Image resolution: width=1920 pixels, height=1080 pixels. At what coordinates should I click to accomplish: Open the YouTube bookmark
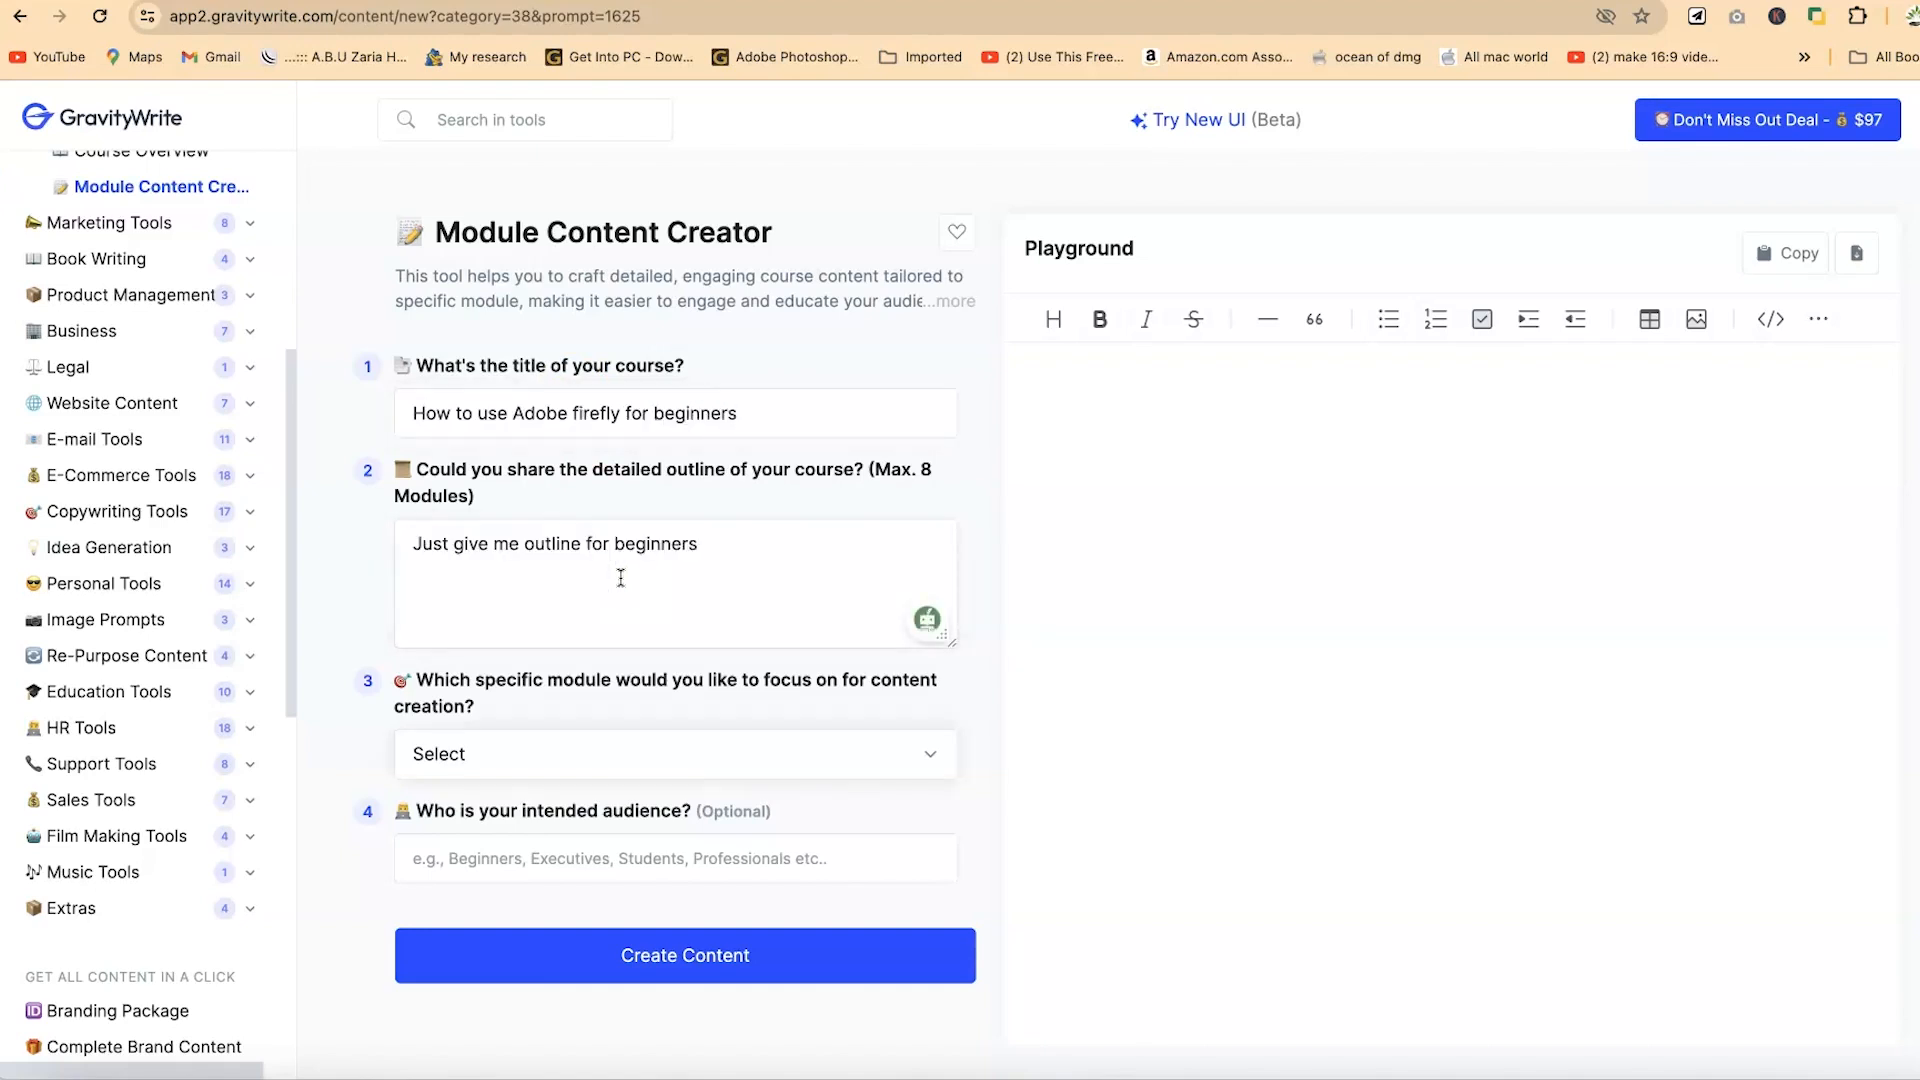[x=47, y=57]
